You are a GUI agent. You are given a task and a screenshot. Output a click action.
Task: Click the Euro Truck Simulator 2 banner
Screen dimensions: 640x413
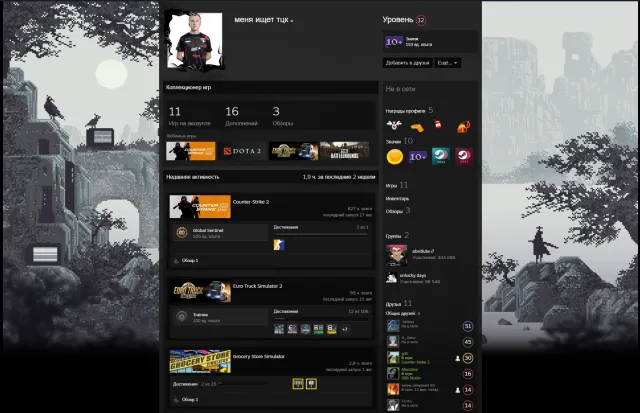point(200,291)
